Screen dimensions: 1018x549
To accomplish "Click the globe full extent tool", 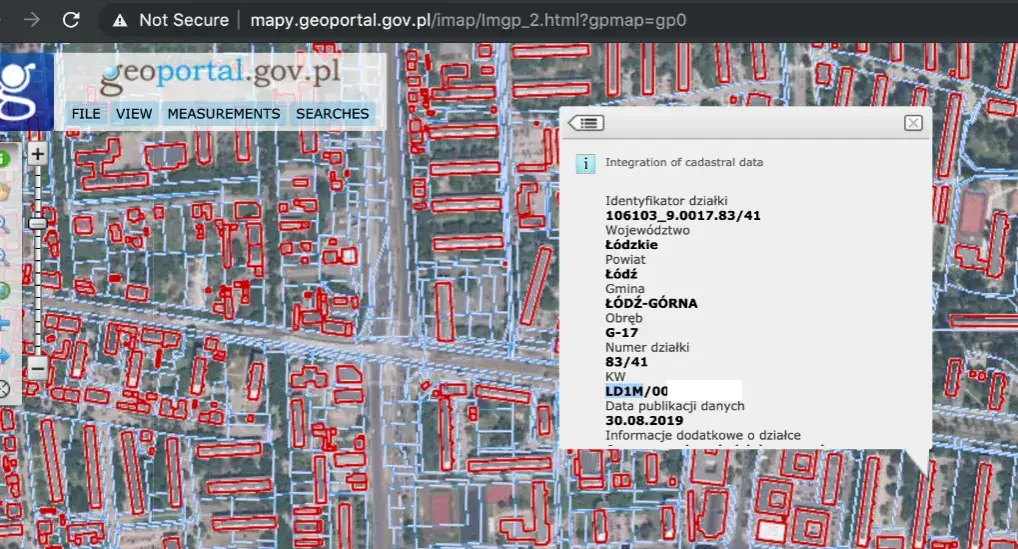I will coord(4,291).
